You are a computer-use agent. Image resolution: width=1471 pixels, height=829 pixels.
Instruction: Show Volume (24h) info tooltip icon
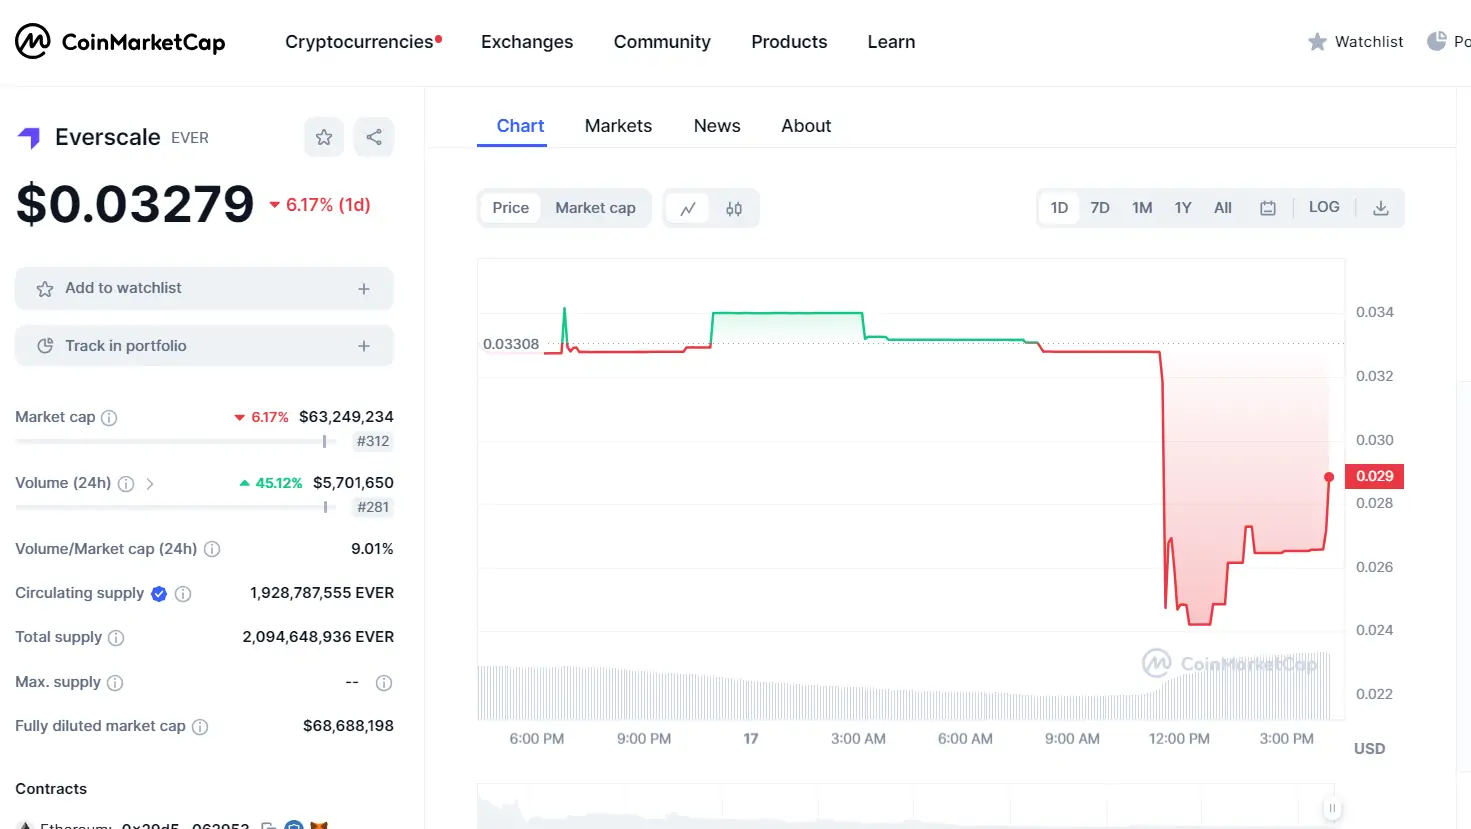pos(126,484)
